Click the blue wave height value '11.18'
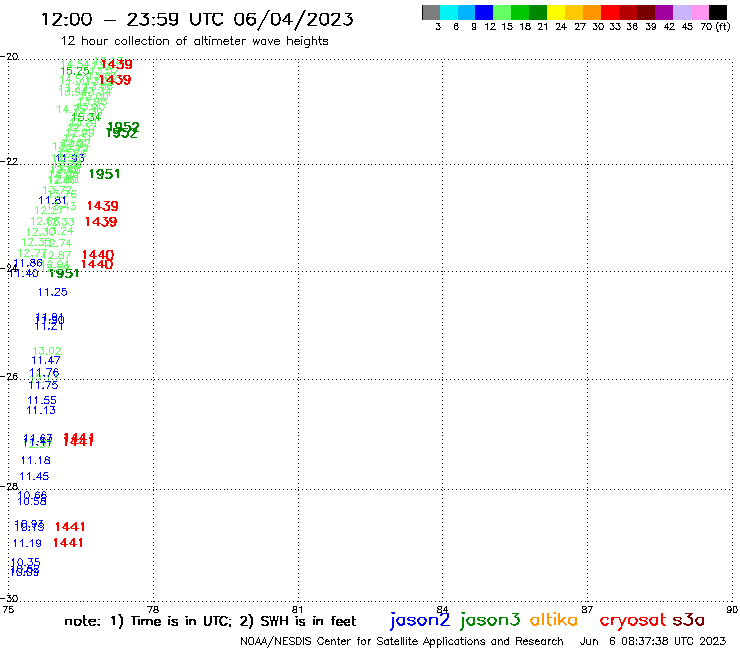740x650 pixels. click(x=35, y=460)
